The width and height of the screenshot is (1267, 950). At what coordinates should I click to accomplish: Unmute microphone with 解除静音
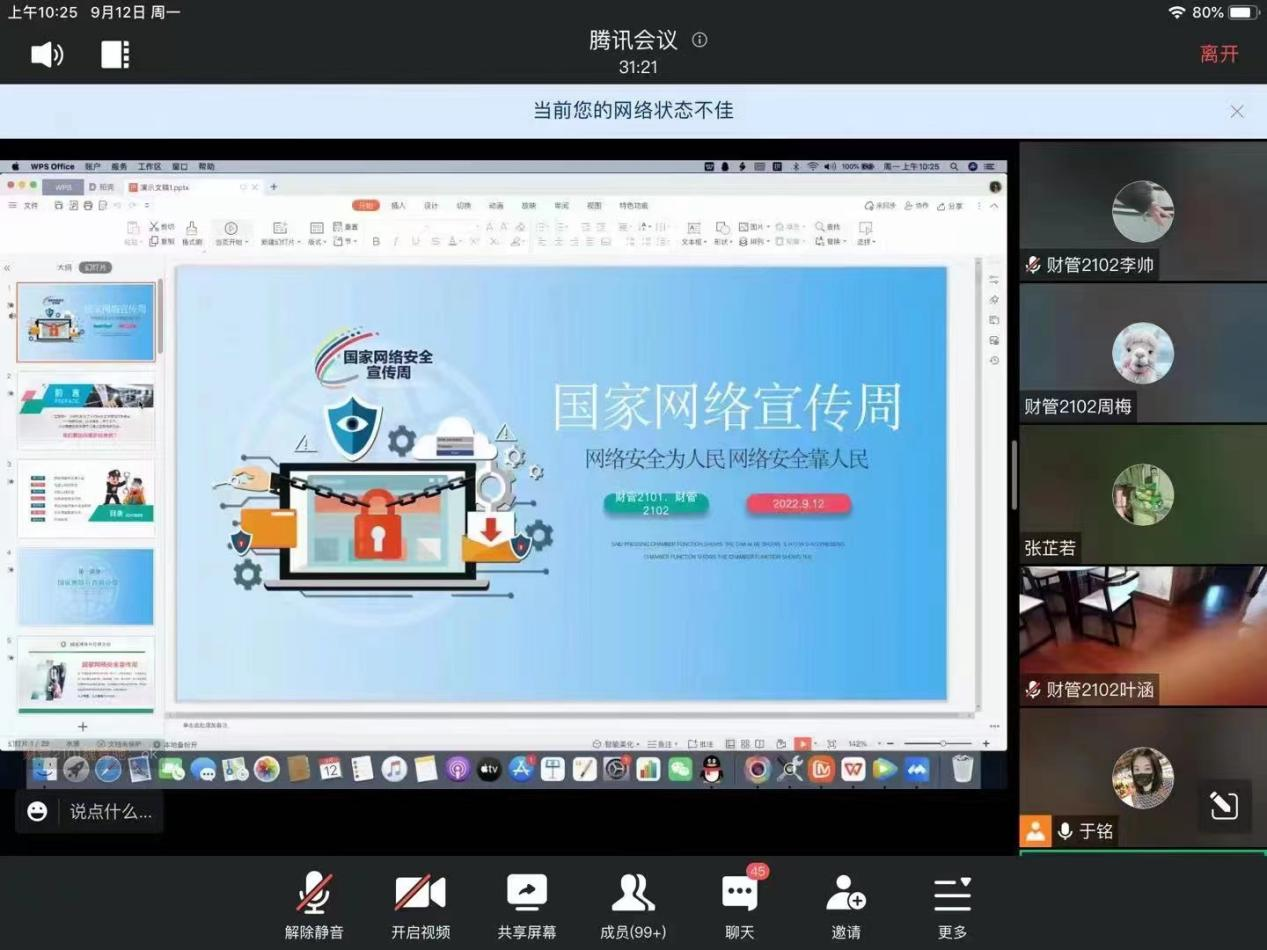pos(314,905)
